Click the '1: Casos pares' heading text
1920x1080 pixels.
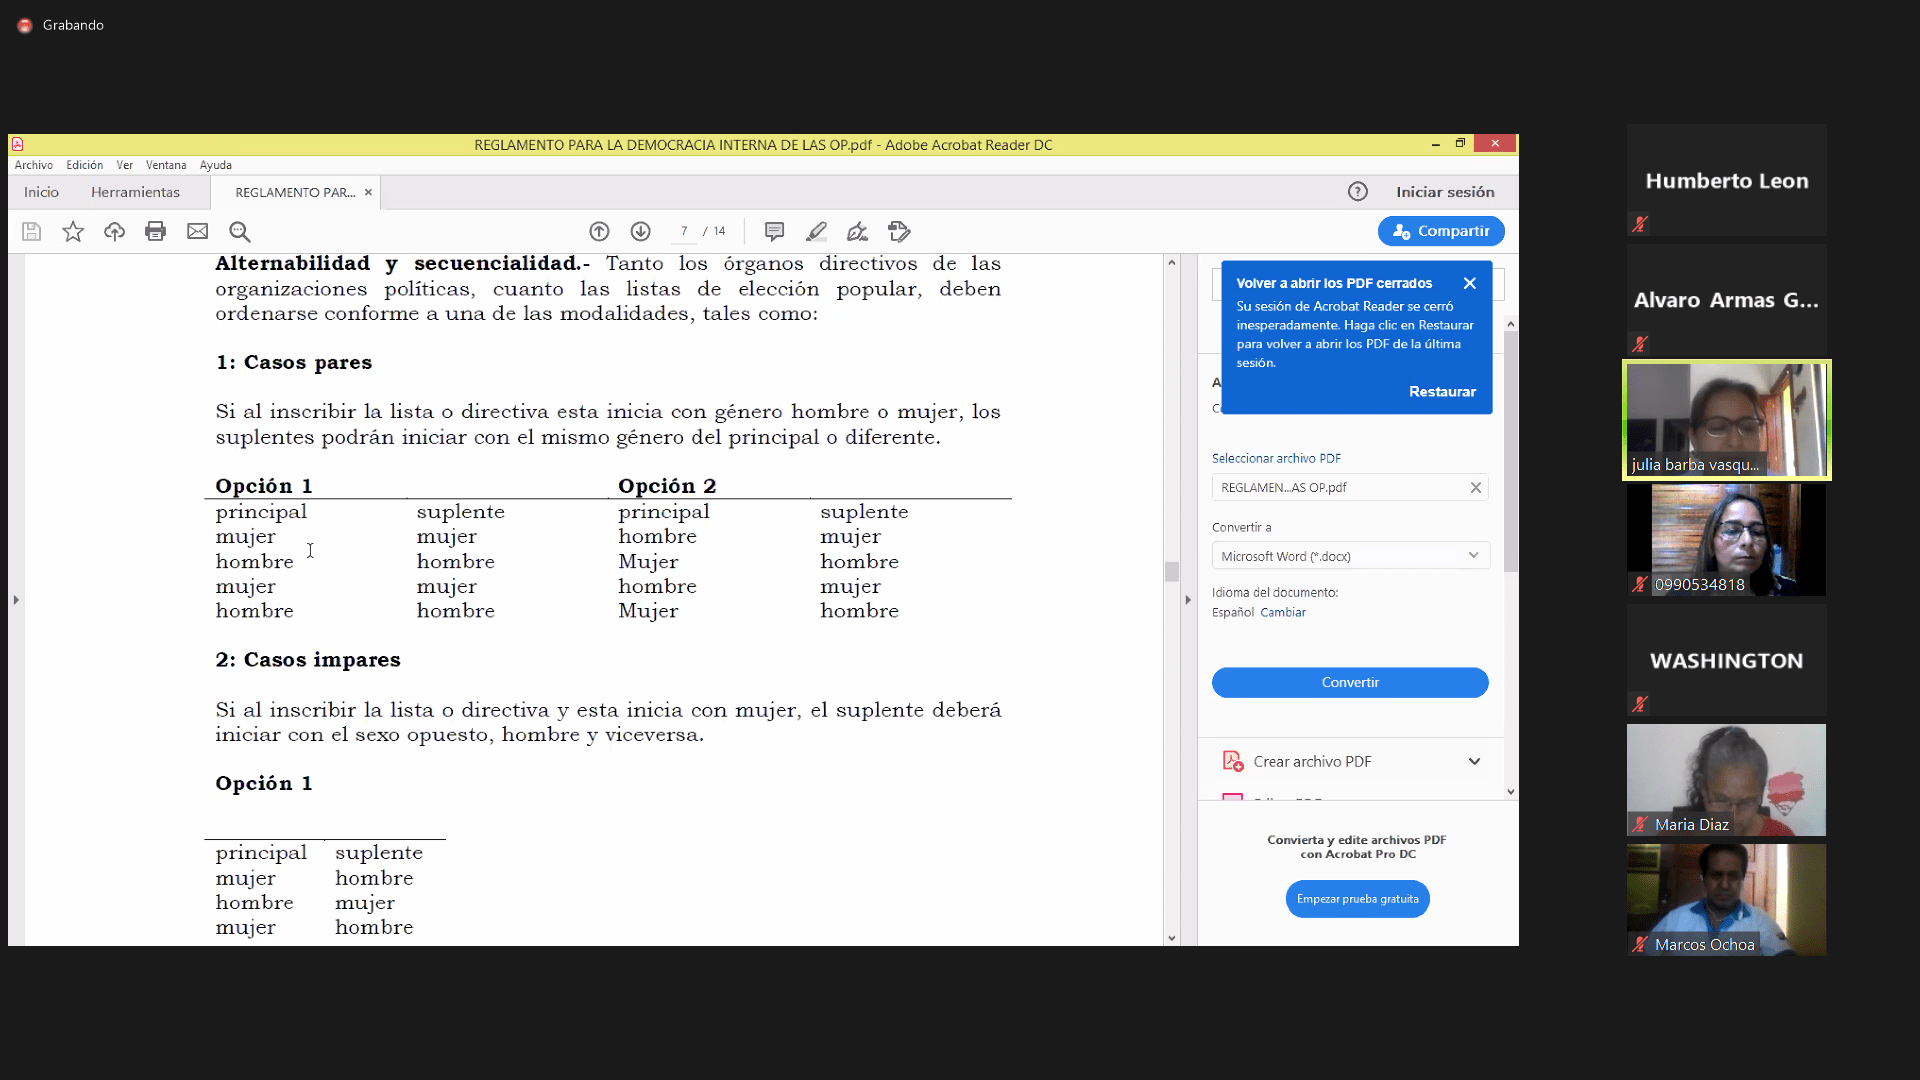click(294, 362)
